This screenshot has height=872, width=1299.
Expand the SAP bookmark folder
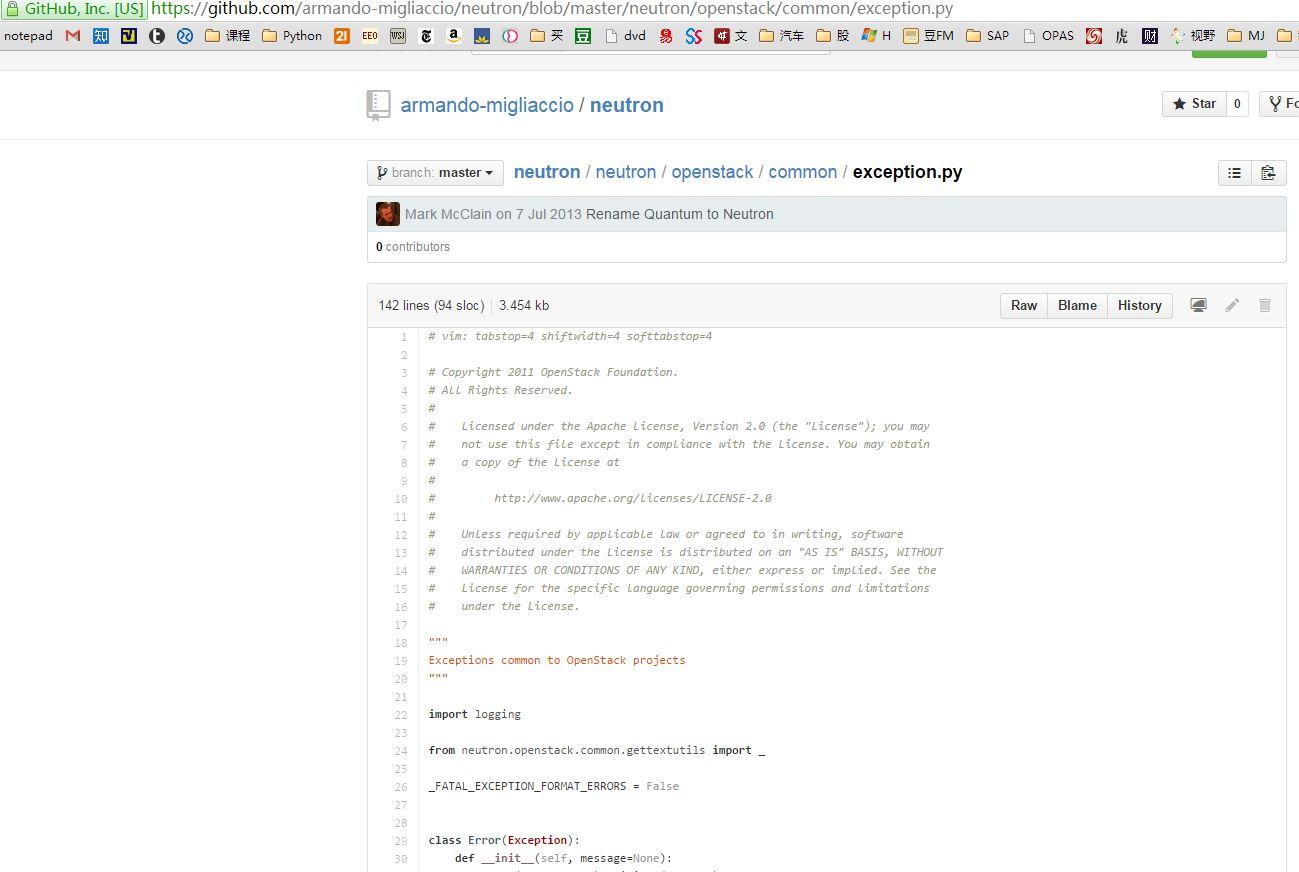click(x=988, y=36)
